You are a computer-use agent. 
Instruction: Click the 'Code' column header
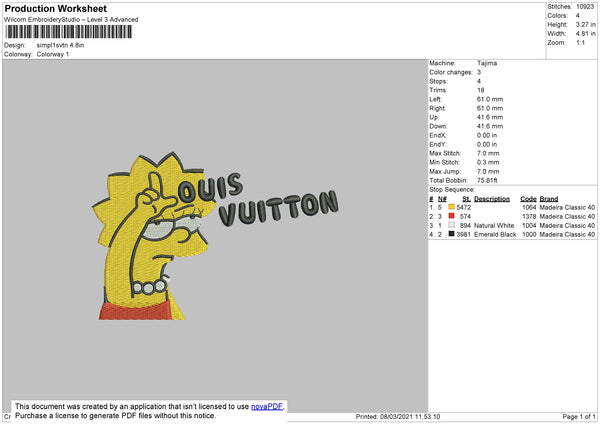click(528, 199)
